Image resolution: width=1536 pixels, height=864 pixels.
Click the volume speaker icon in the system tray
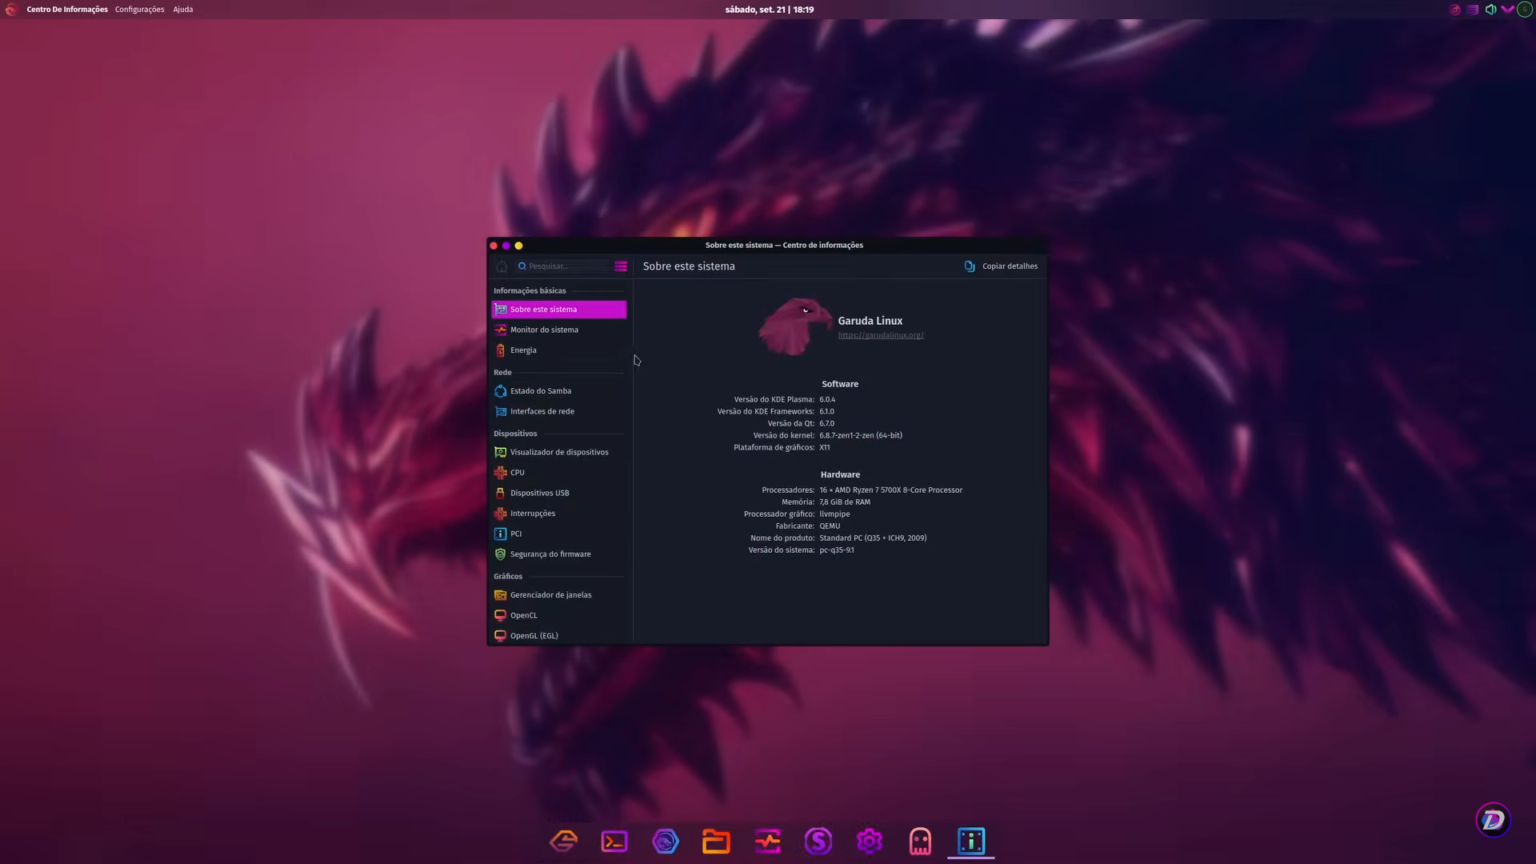pyautogui.click(x=1490, y=9)
